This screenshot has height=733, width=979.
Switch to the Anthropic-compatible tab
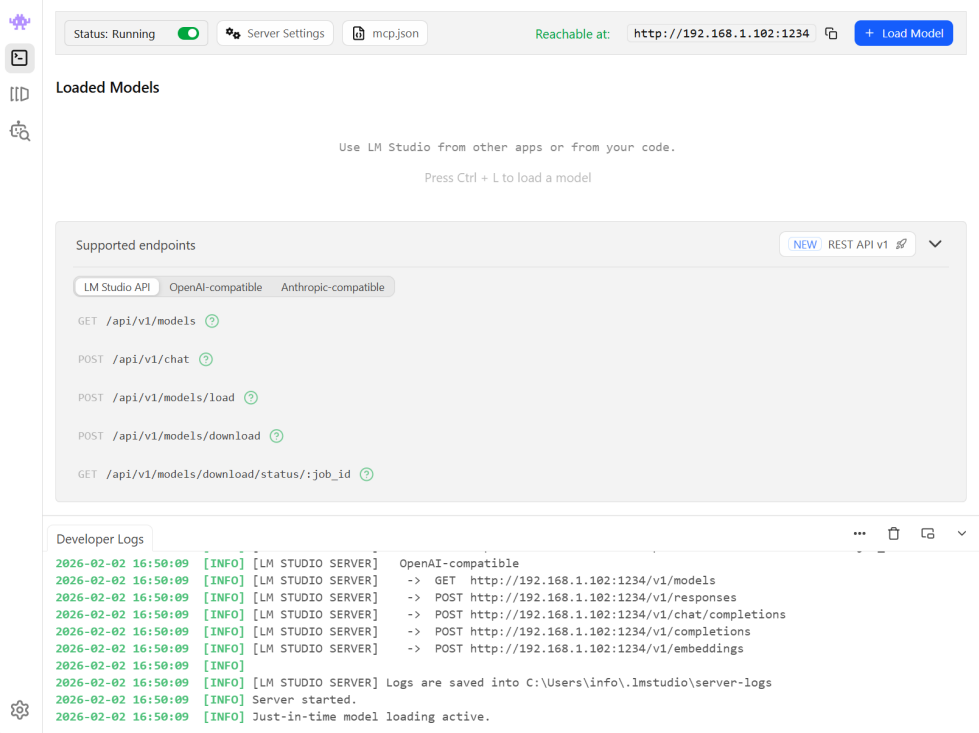pyautogui.click(x=332, y=287)
